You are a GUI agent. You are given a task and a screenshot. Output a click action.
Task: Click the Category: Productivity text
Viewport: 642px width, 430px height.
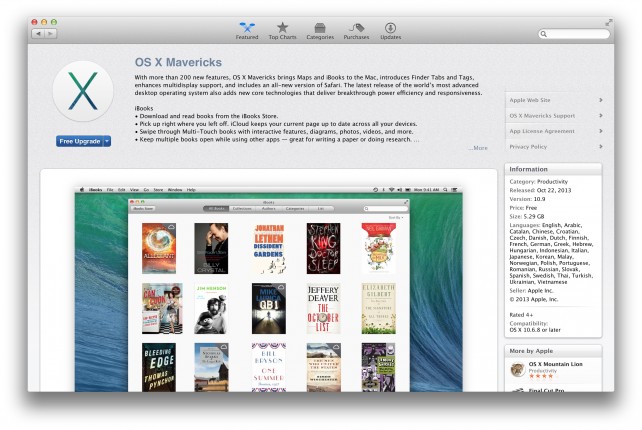point(538,181)
